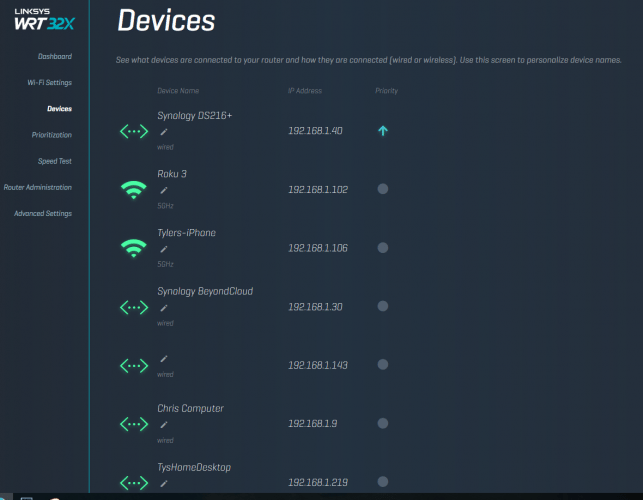Remove priority from Synology DS216+
This screenshot has width=643, height=500.
[383, 131]
